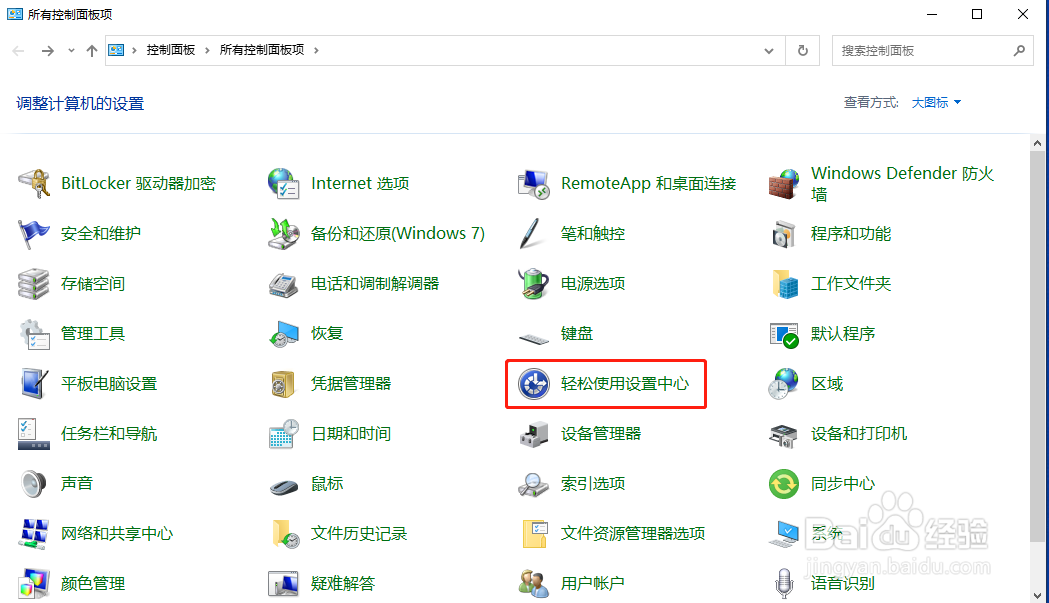Click the 疑难解答 icon
Viewport: 1049px width, 603px height.
pos(284,584)
